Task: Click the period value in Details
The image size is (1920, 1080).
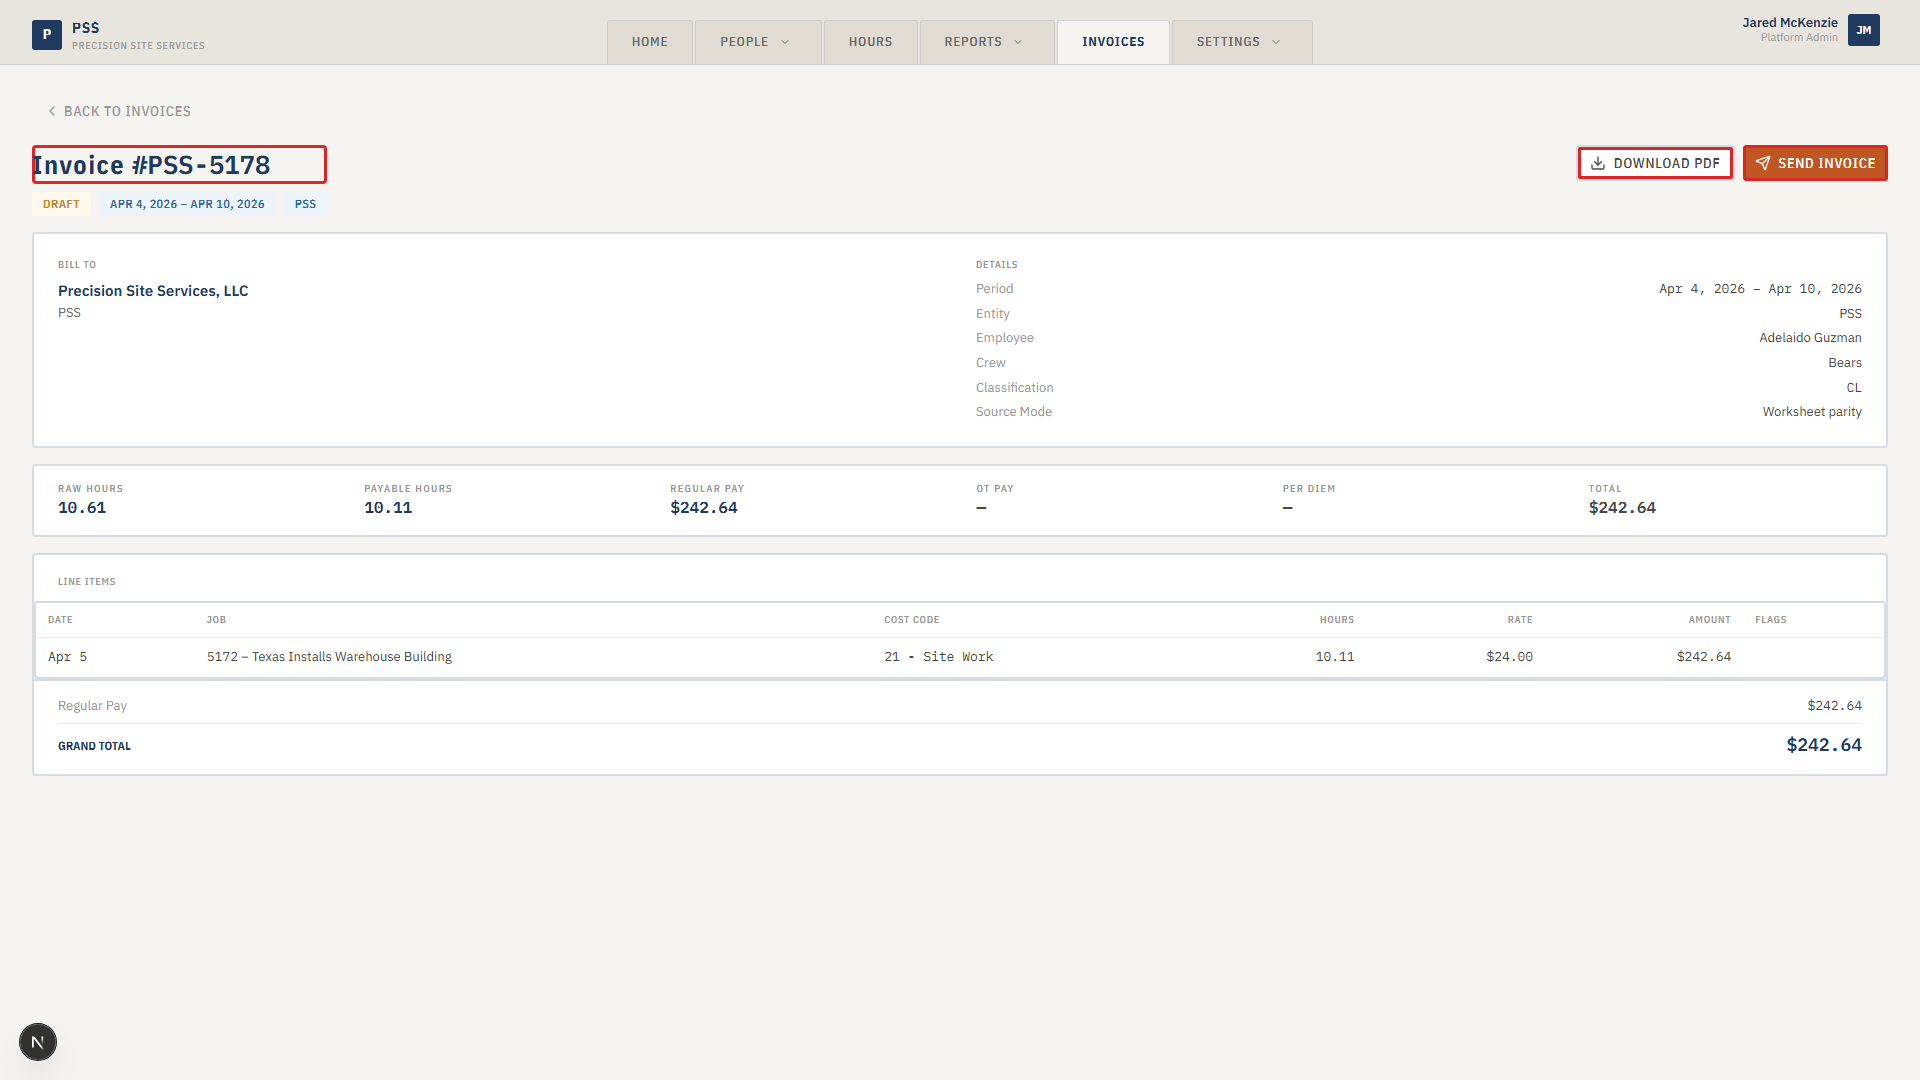Action: pyautogui.click(x=1760, y=289)
